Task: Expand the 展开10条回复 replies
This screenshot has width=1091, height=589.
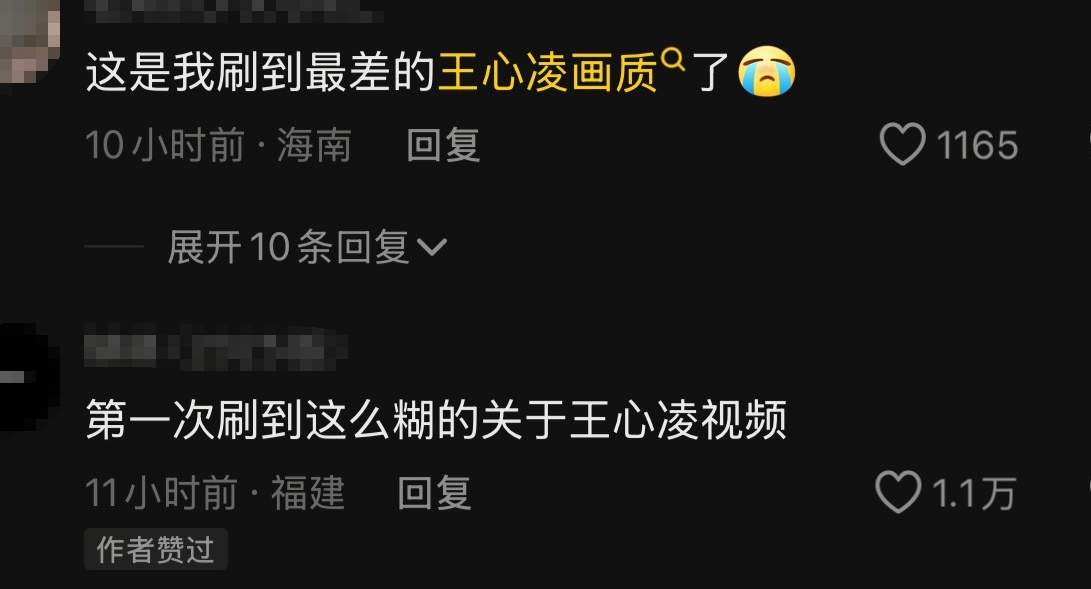Action: (306, 247)
